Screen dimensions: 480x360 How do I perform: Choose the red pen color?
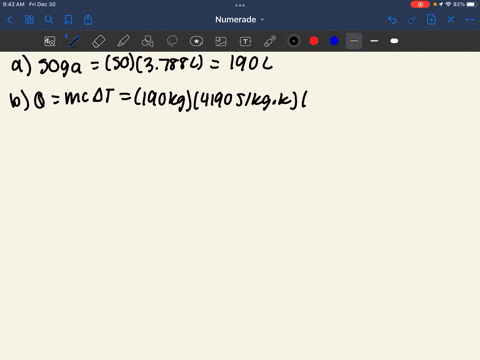pos(314,41)
